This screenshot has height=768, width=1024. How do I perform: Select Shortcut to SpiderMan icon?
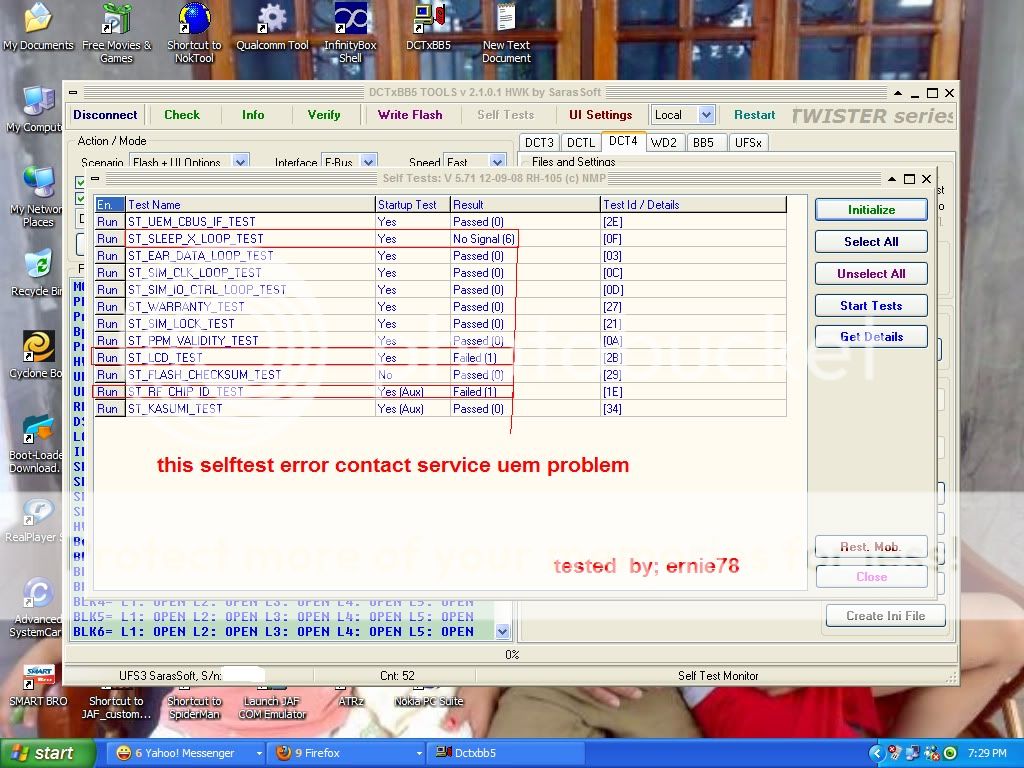pos(194,702)
